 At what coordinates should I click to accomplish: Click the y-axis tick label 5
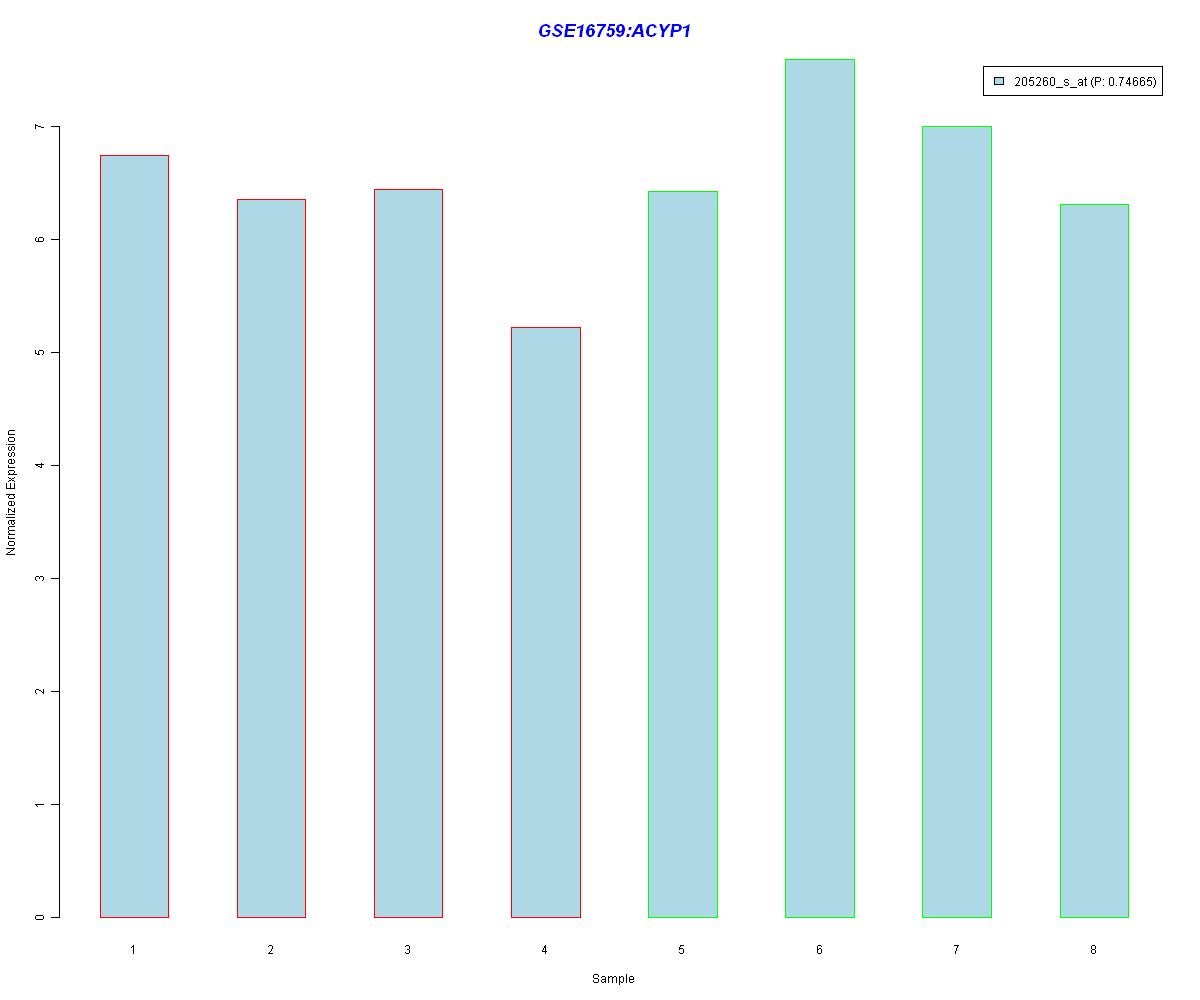(39, 353)
